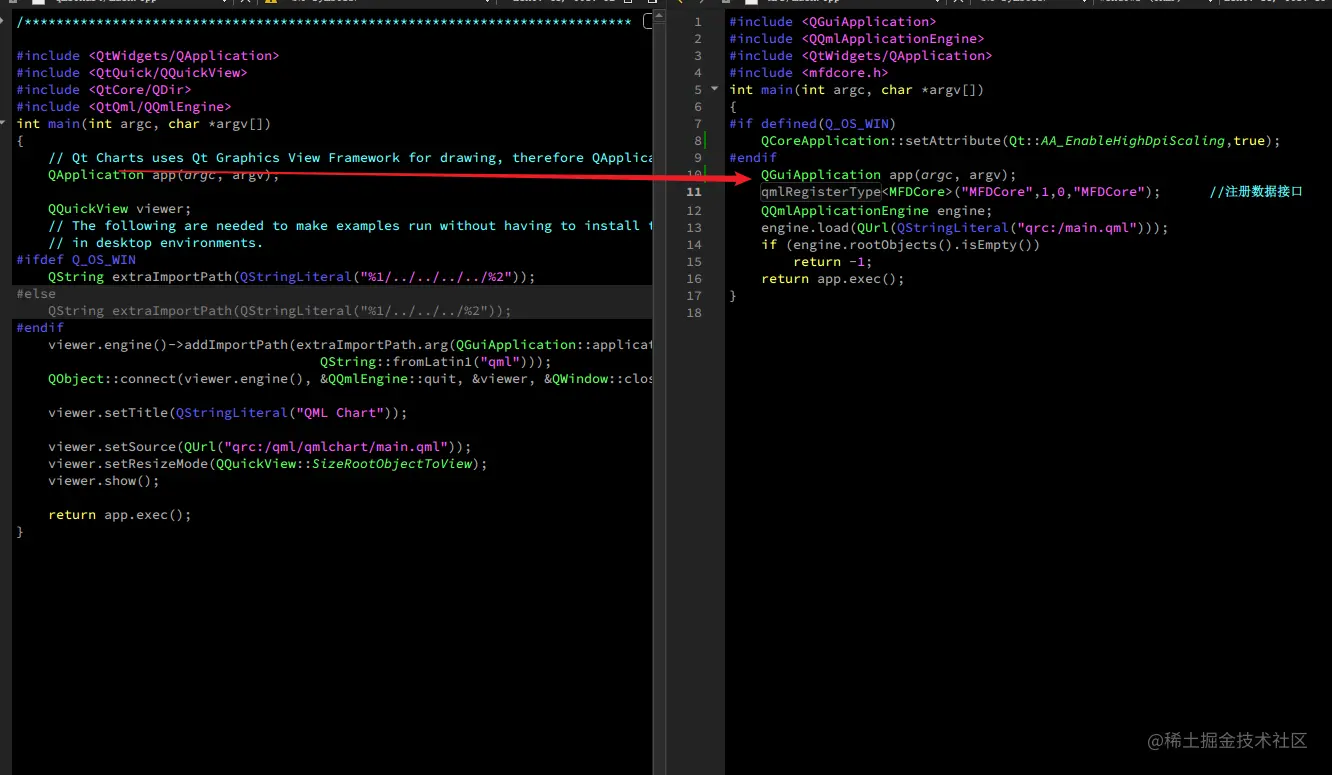Click the 'QObject::connect' line
This screenshot has height=775, width=1332.
(350, 379)
